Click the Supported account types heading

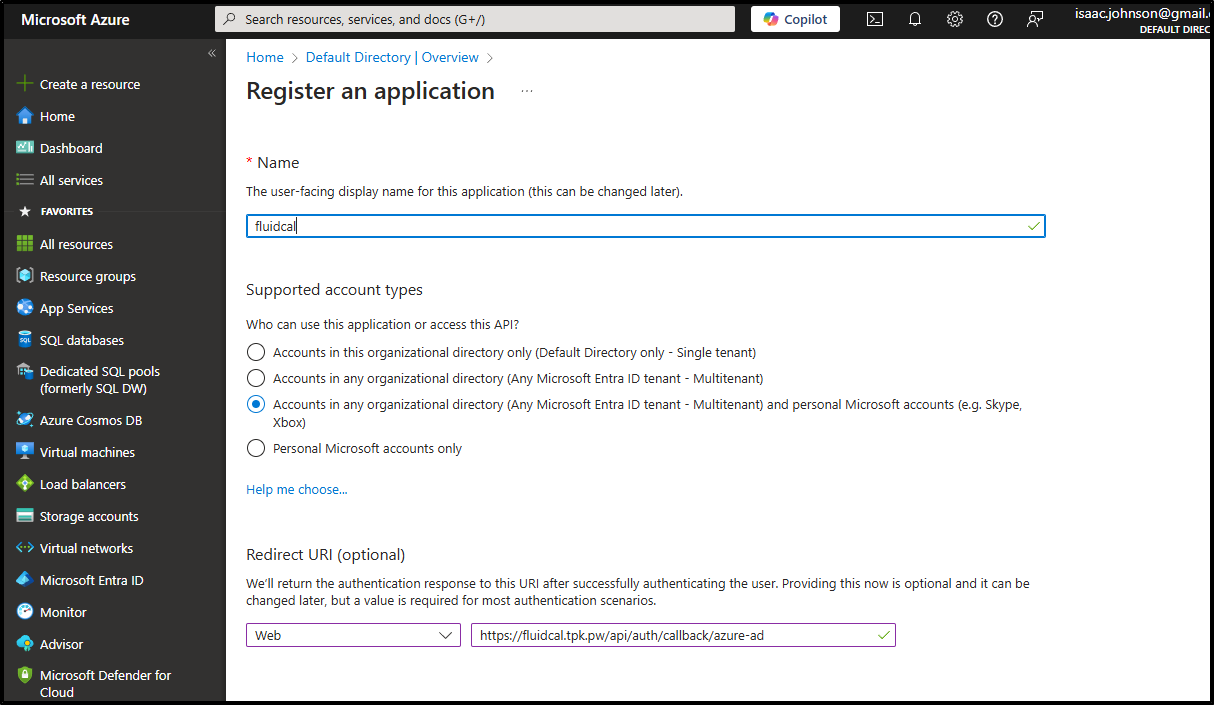334,290
